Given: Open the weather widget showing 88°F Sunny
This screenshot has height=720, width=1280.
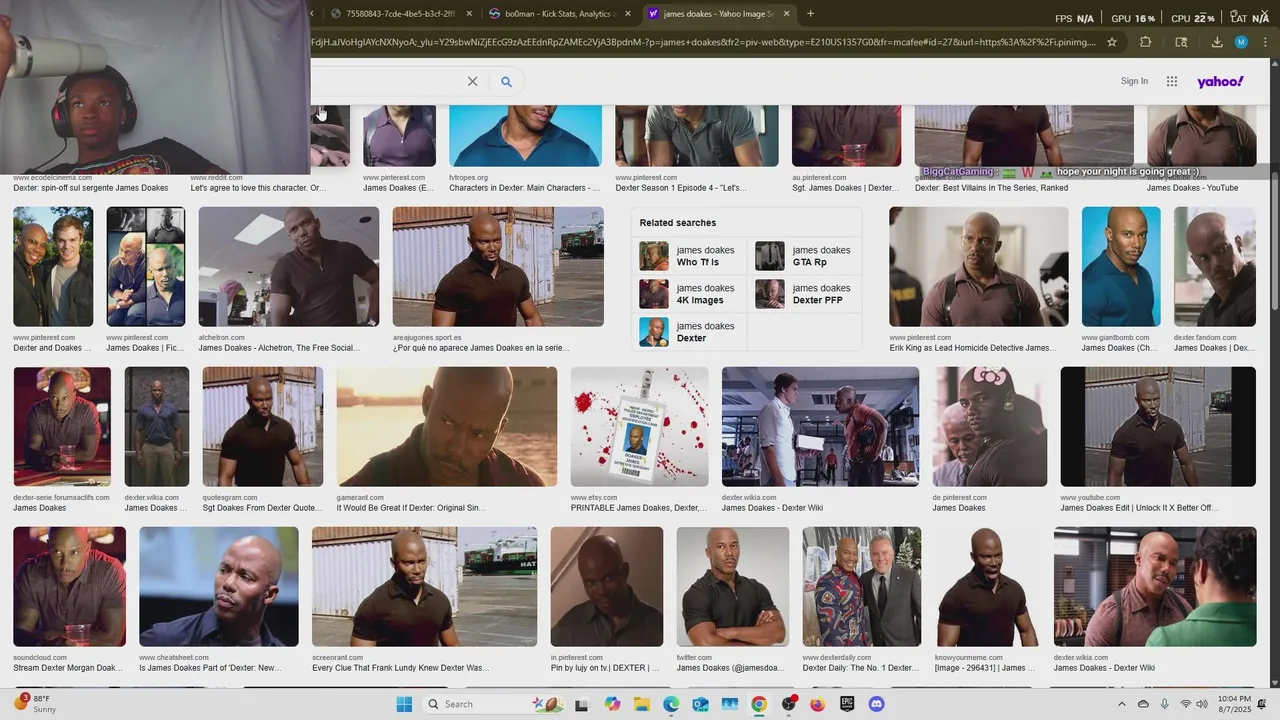Looking at the screenshot, I should (35, 704).
